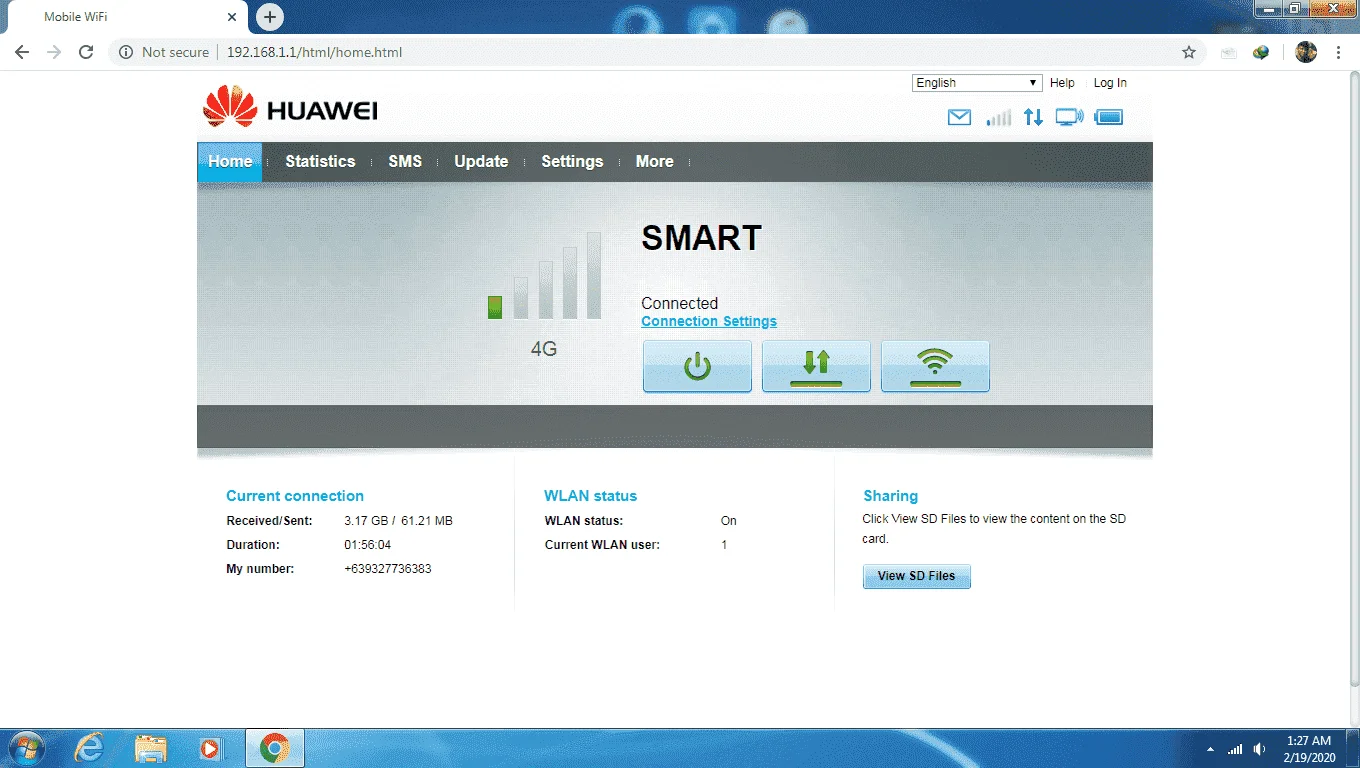Click the connected devices monitor icon
This screenshot has height=768, width=1360.
[x=1070, y=117]
